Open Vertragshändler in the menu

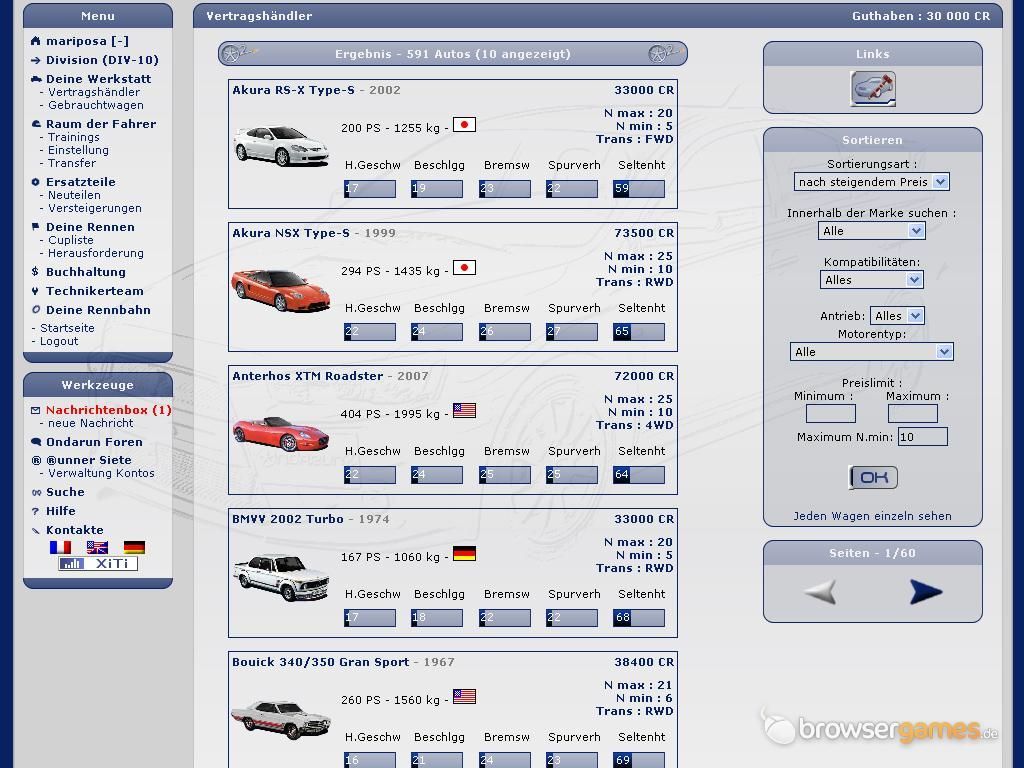point(94,92)
